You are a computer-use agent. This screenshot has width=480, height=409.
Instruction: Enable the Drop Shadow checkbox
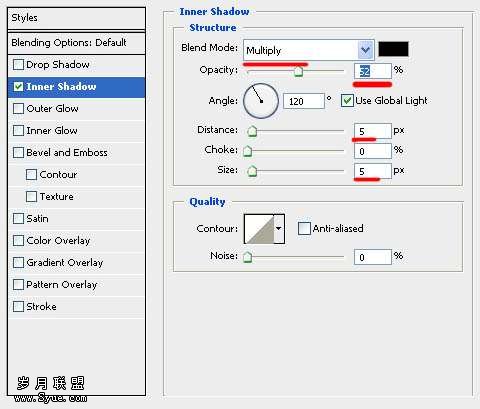tap(18, 64)
